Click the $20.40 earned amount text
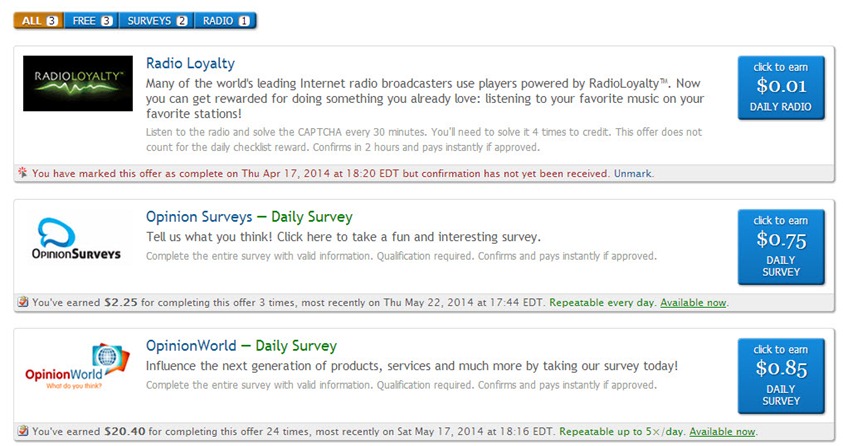This screenshot has width=843, height=446. pyautogui.click(x=125, y=431)
